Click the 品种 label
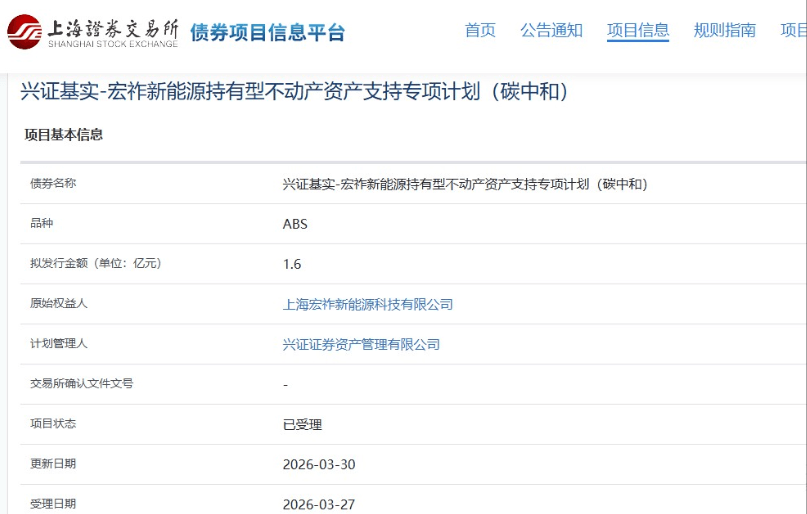Image resolution: width=807 pixels, height=514 pixels. [x=42, y=223]
